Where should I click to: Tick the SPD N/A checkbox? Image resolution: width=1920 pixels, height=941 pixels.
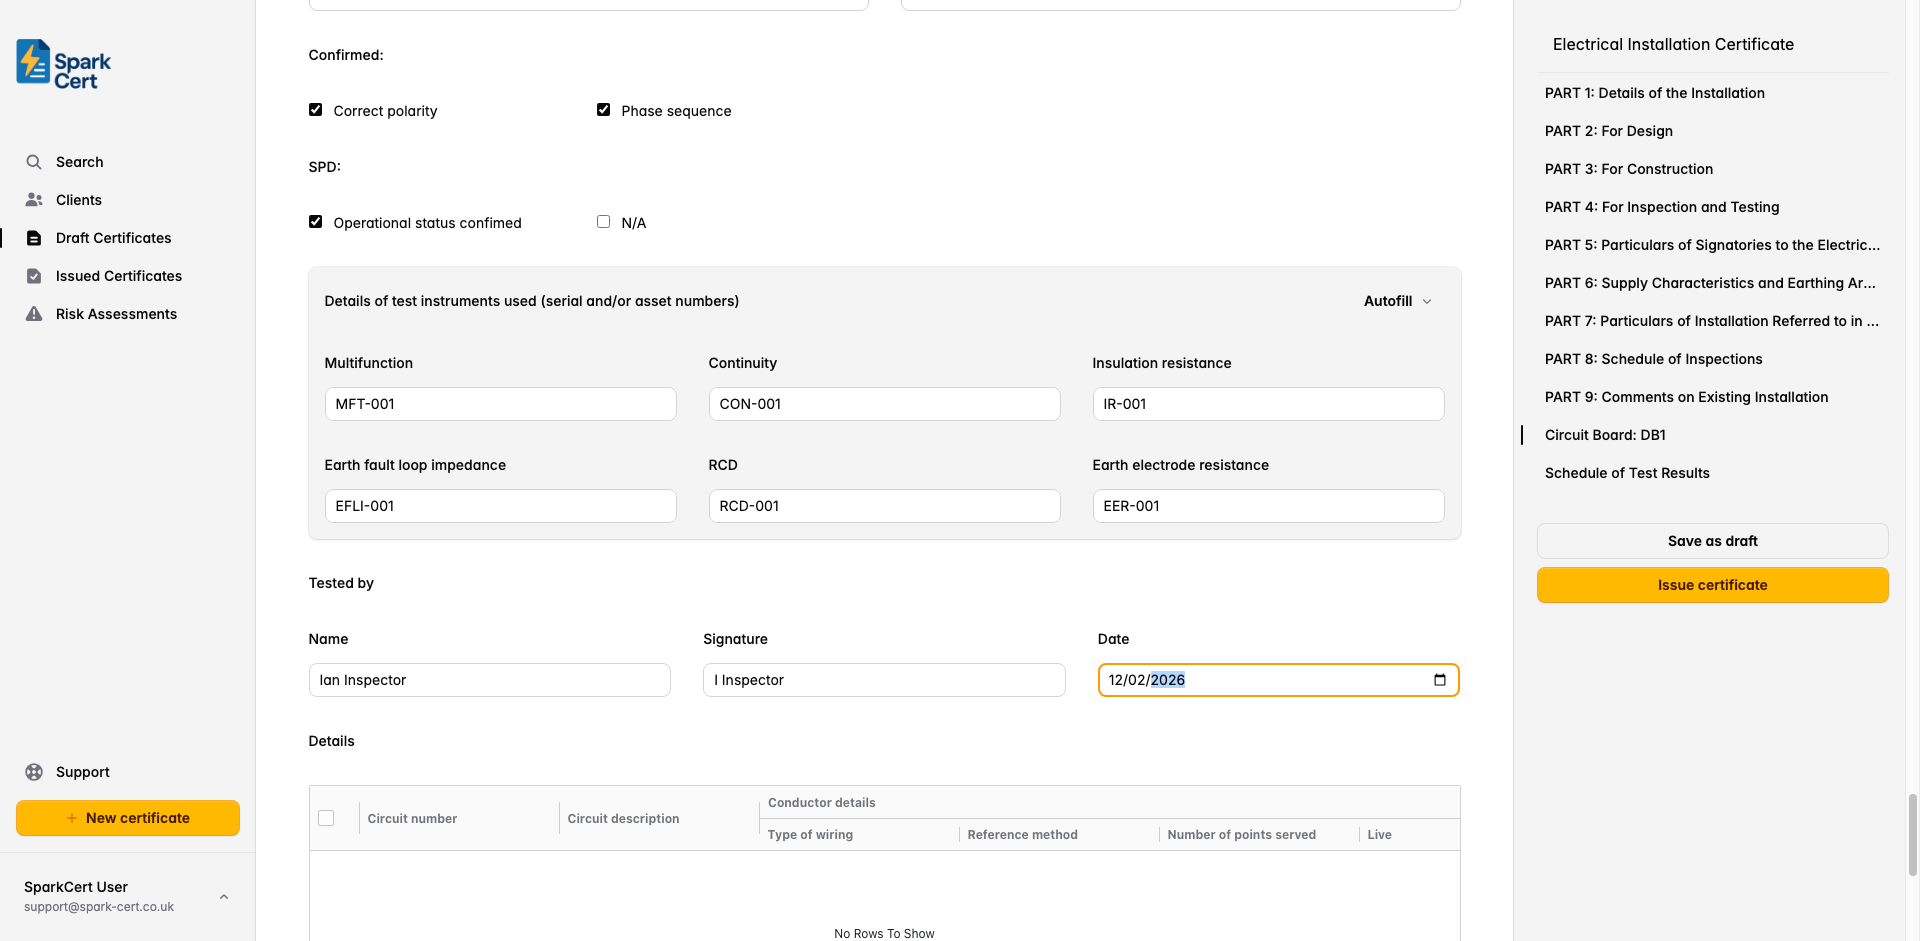click(x=603, y=222)
